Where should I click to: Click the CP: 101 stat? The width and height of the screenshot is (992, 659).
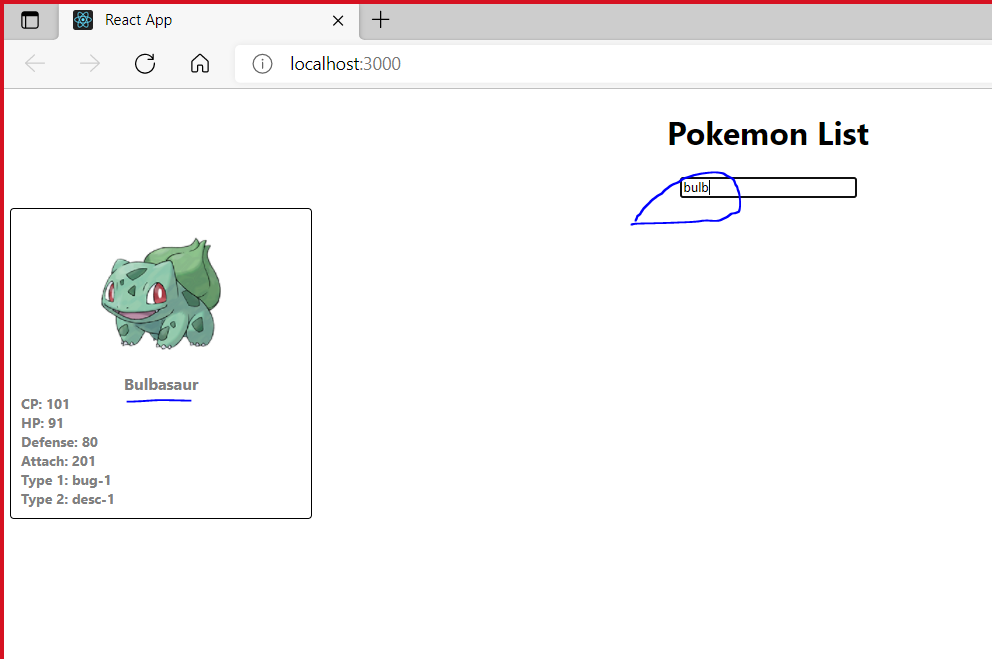45,404
